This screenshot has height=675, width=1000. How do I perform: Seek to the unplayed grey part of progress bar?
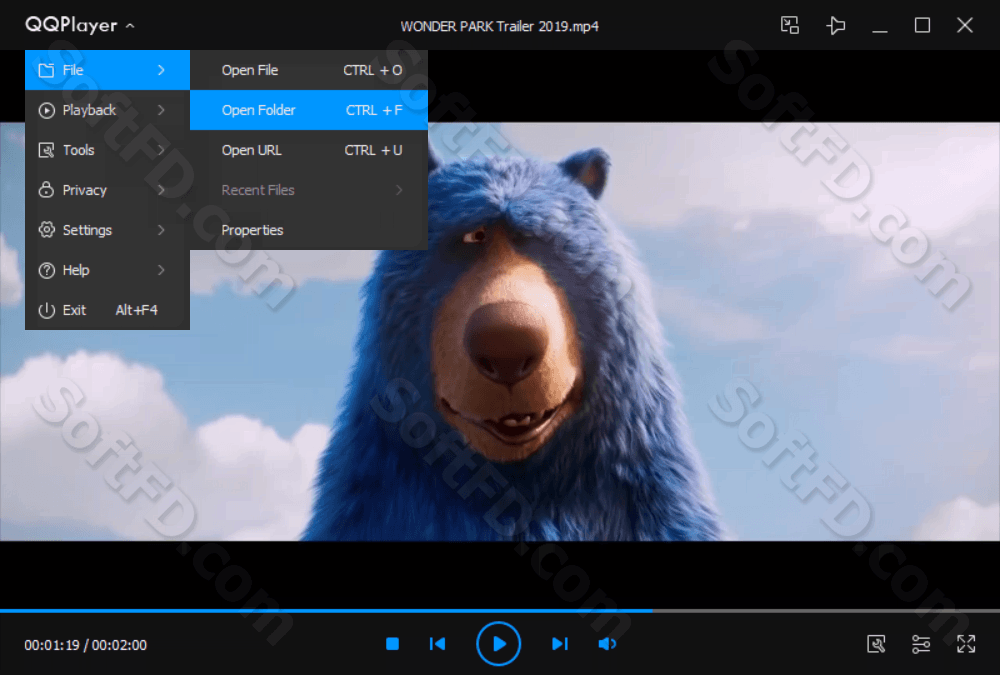click(826, 611)
